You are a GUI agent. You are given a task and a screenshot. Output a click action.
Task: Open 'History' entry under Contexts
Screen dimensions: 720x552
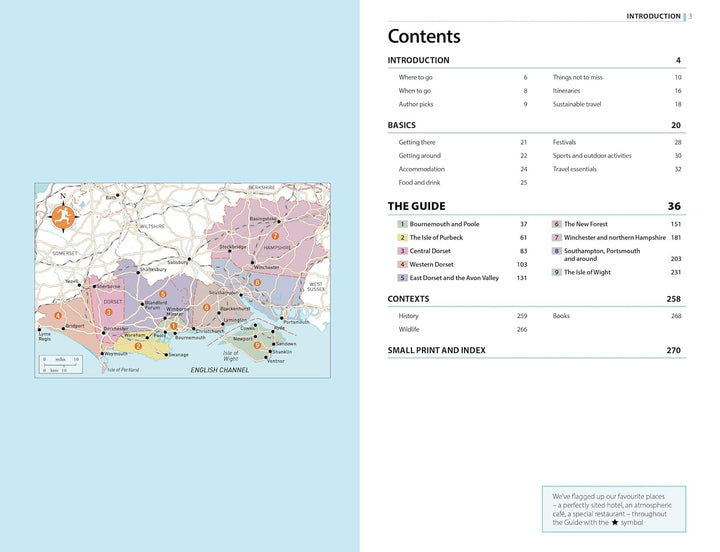(408, 316)
